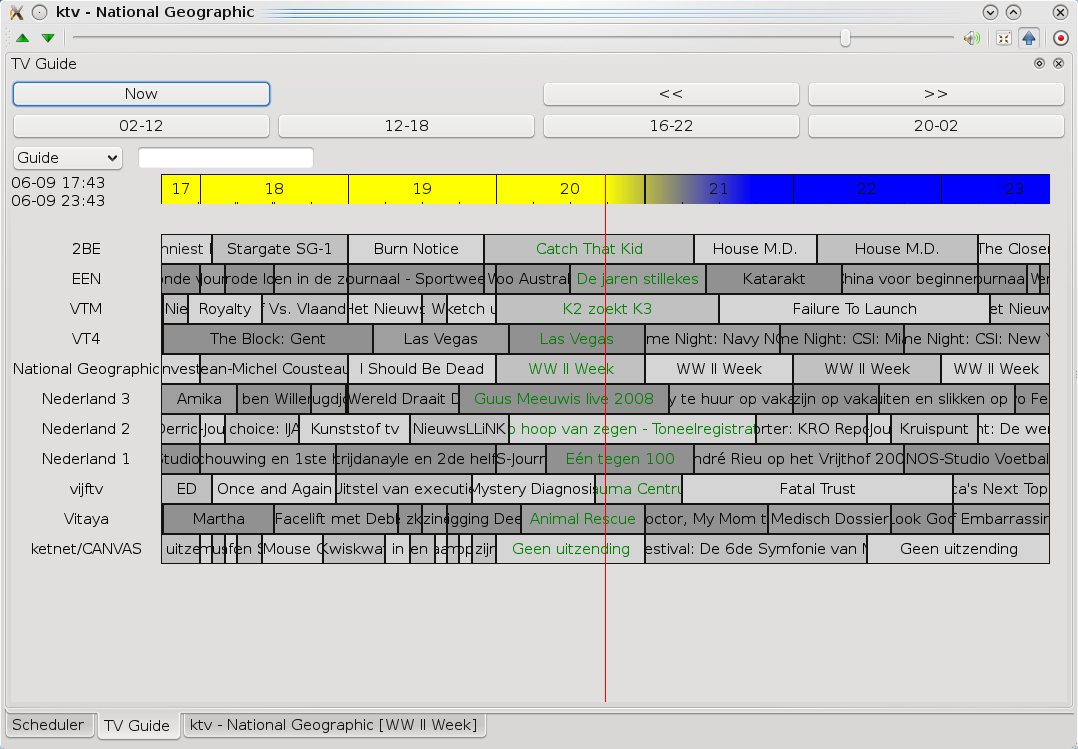The height and width of the screenshot is (749, 1078).
Task: Select Kunststof tv on Nederland 2
Action: pyautogui.click(x=355, y=429)
